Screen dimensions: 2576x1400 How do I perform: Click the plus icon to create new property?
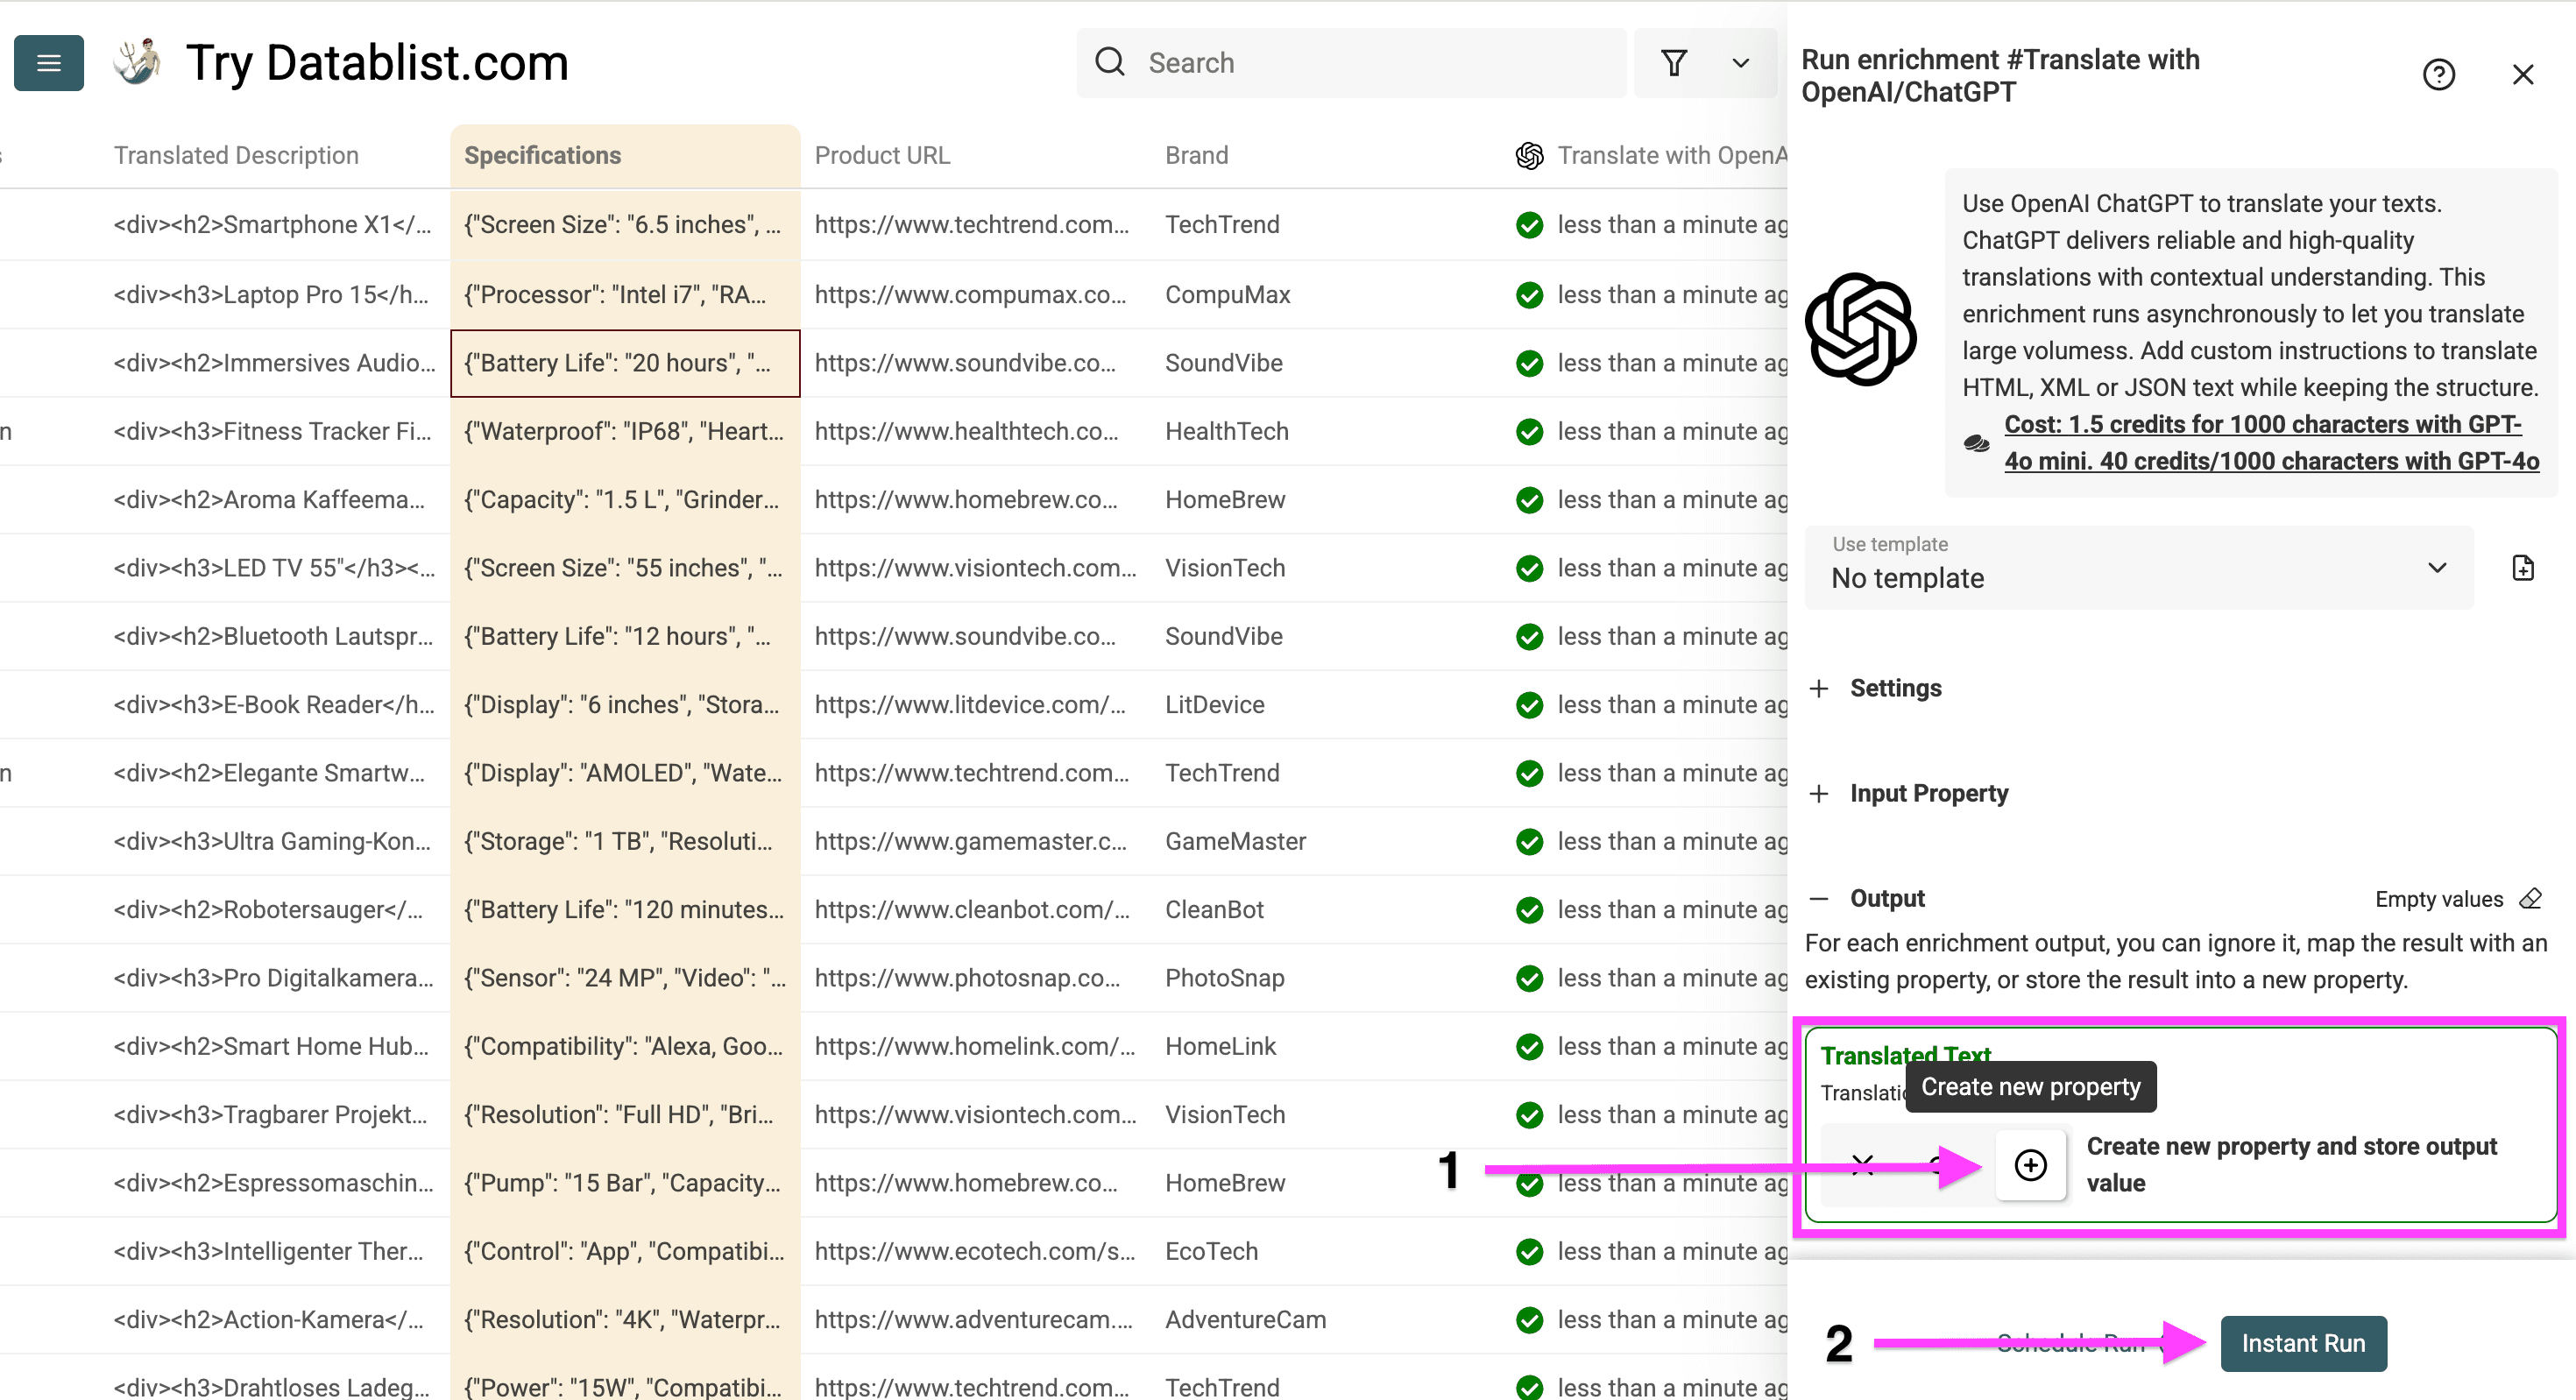2030,1165
